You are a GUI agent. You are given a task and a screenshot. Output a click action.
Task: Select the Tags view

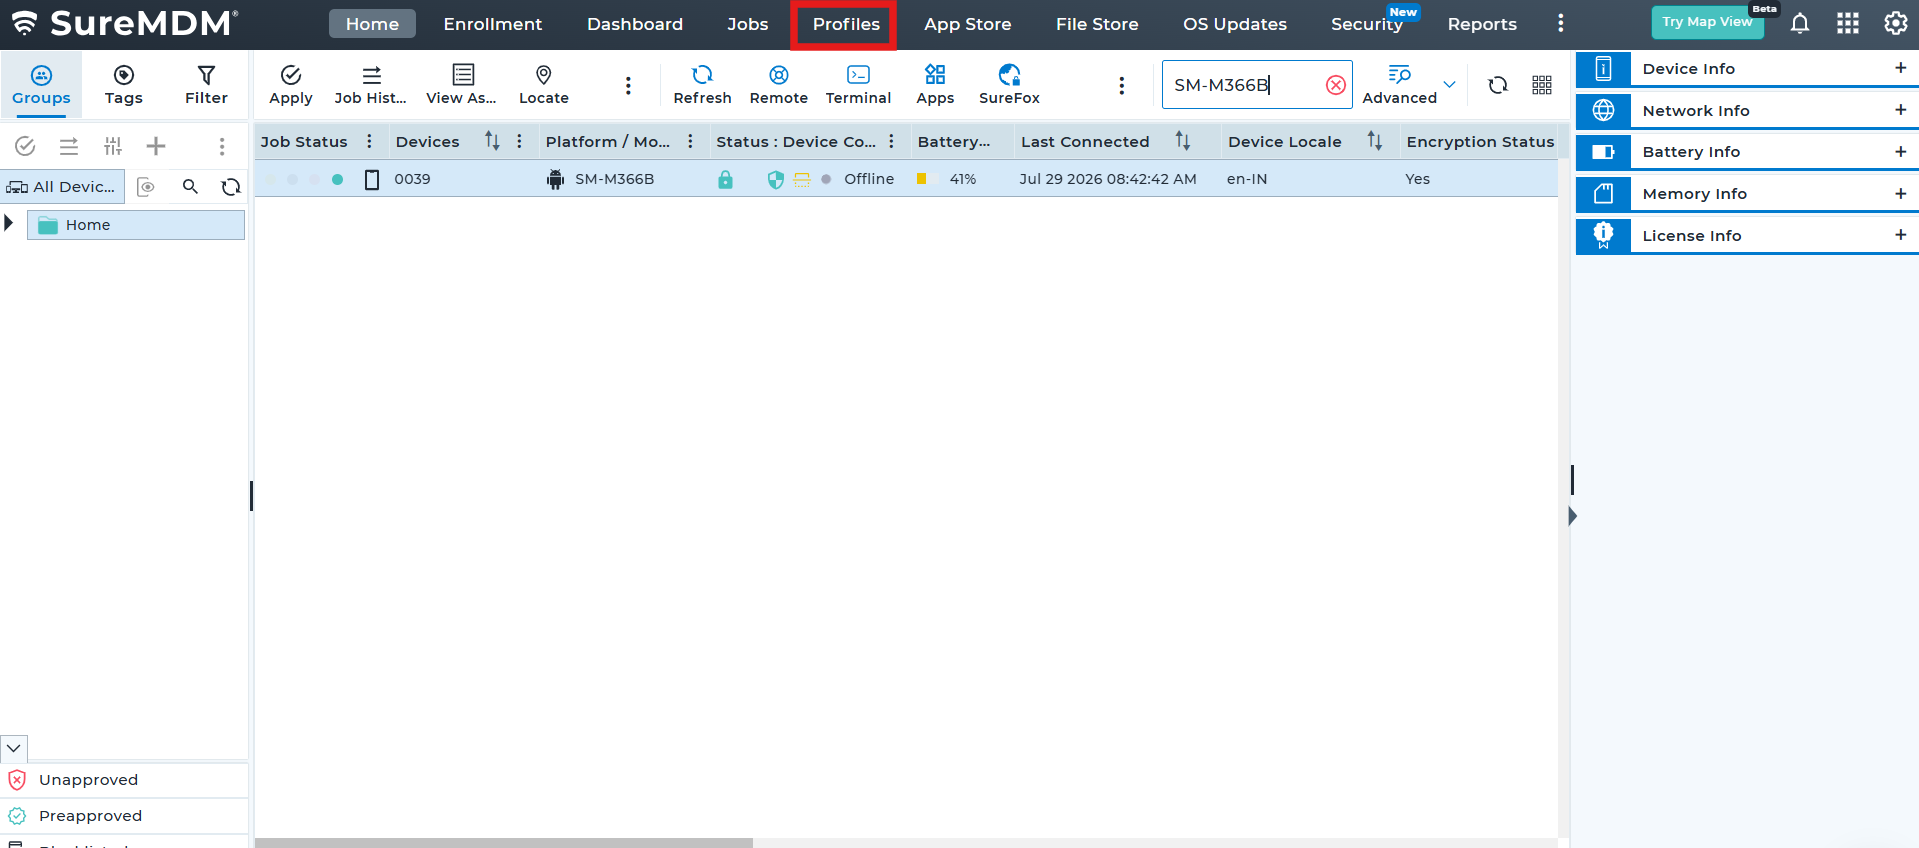123,85
